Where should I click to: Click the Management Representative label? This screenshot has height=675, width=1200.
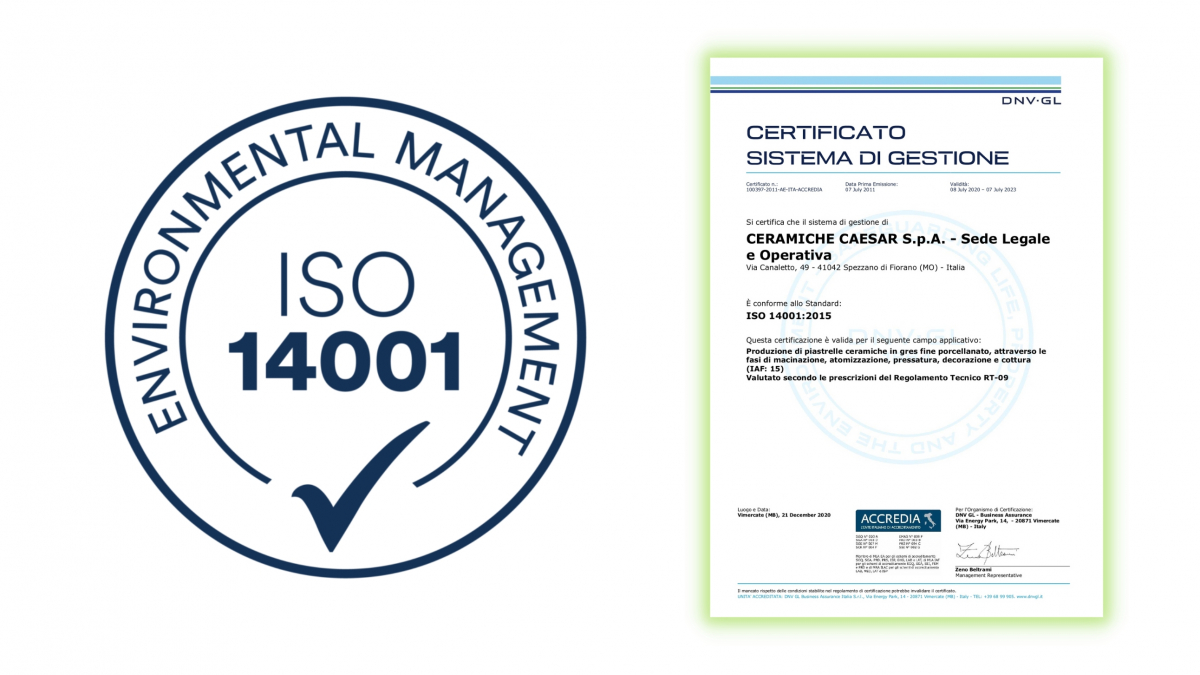990,575
